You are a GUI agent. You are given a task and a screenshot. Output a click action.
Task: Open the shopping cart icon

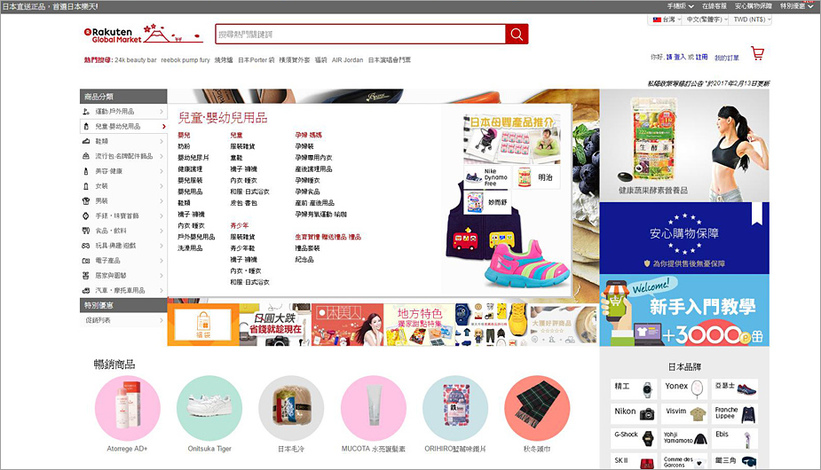757,54
